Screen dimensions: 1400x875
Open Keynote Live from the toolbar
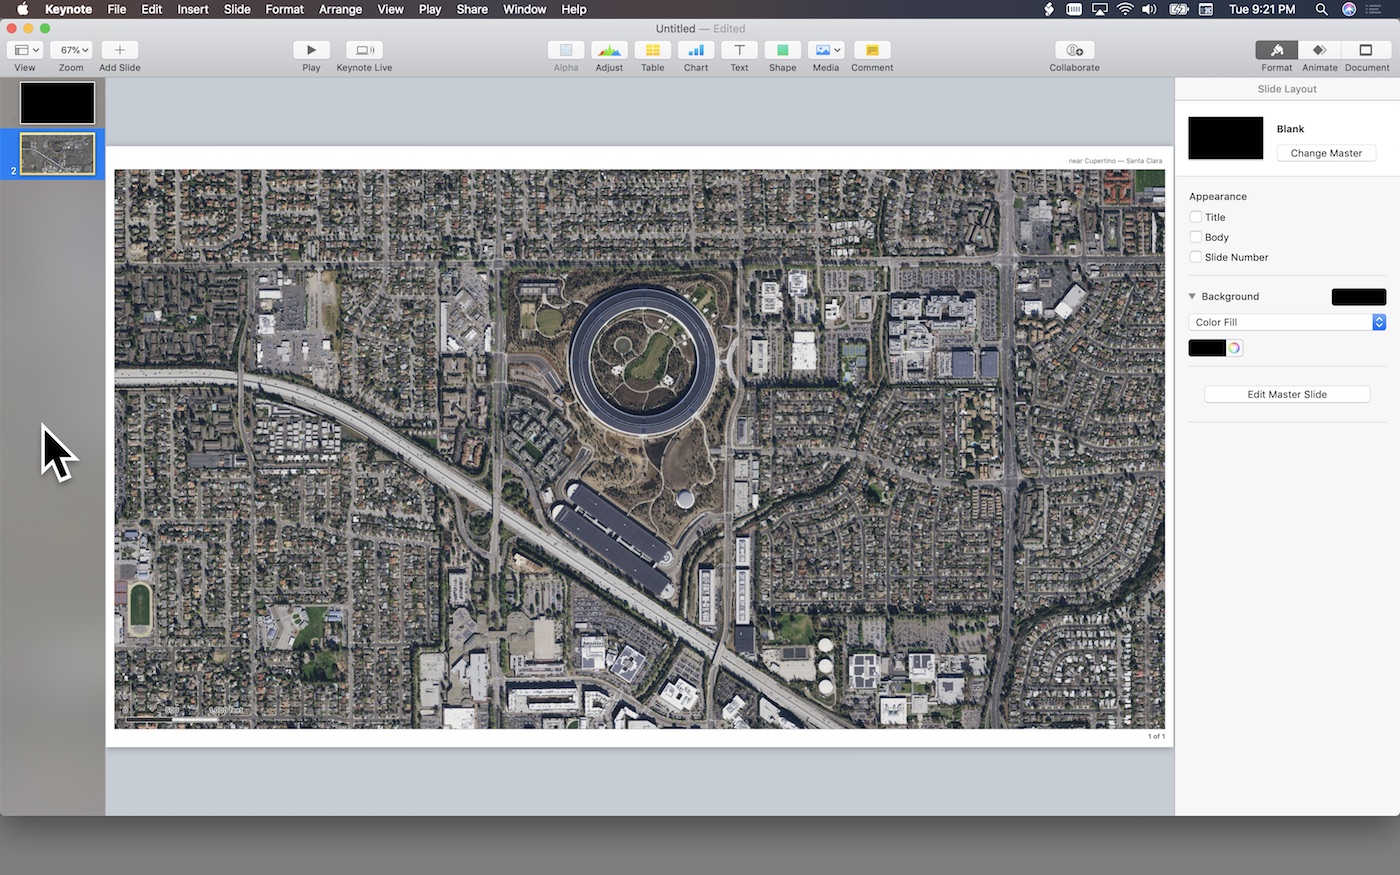pos(364,50)
